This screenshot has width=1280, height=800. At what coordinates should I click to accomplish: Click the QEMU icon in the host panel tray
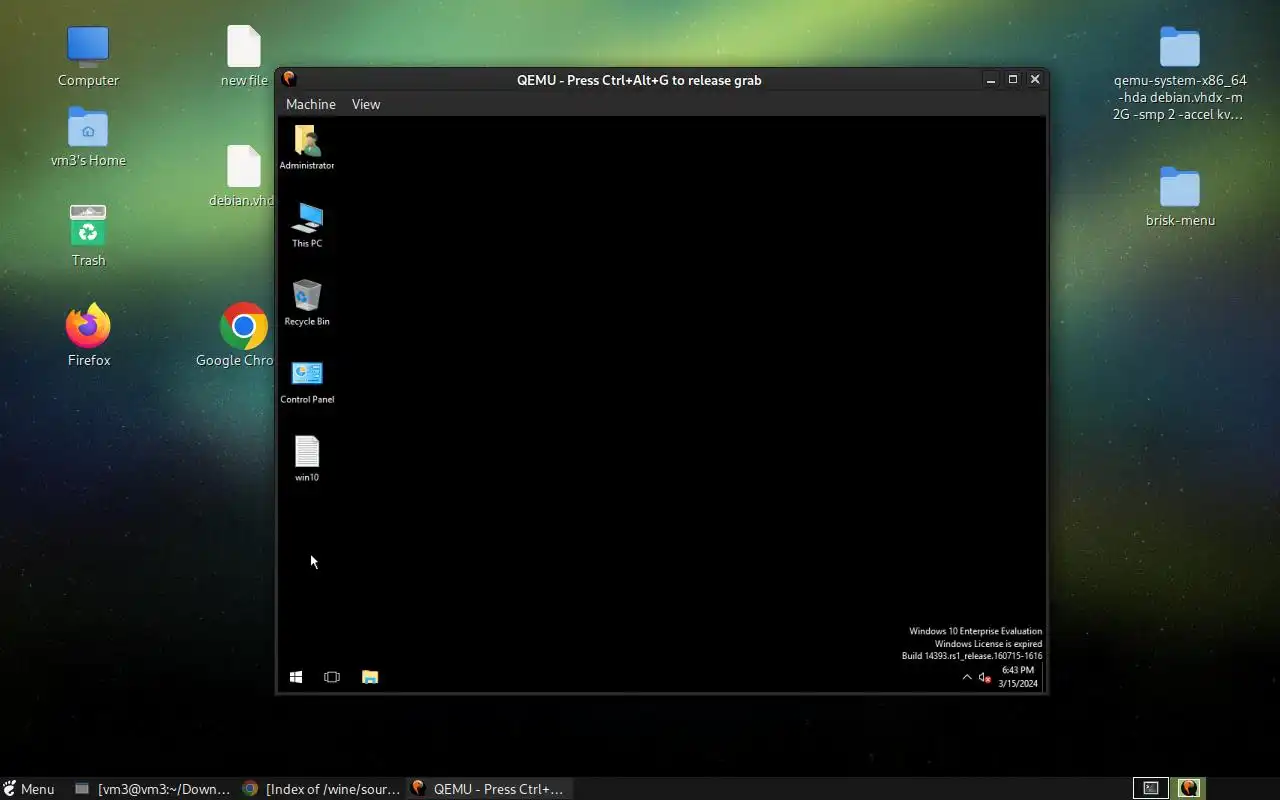click(x=1189, y=788)
